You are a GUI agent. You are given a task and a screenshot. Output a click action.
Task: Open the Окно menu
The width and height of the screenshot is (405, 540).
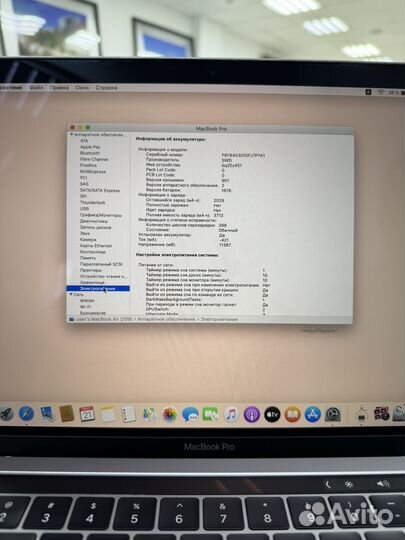click(x=82, y=87)
